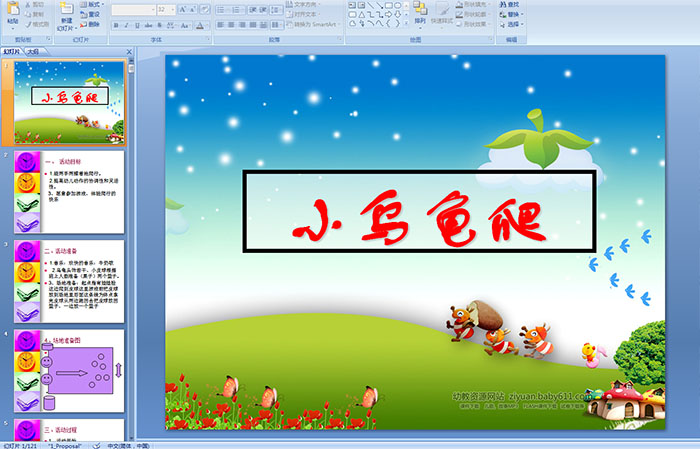
Task: Click the Paste clipboard icon
Action: (x=13, y=9)
